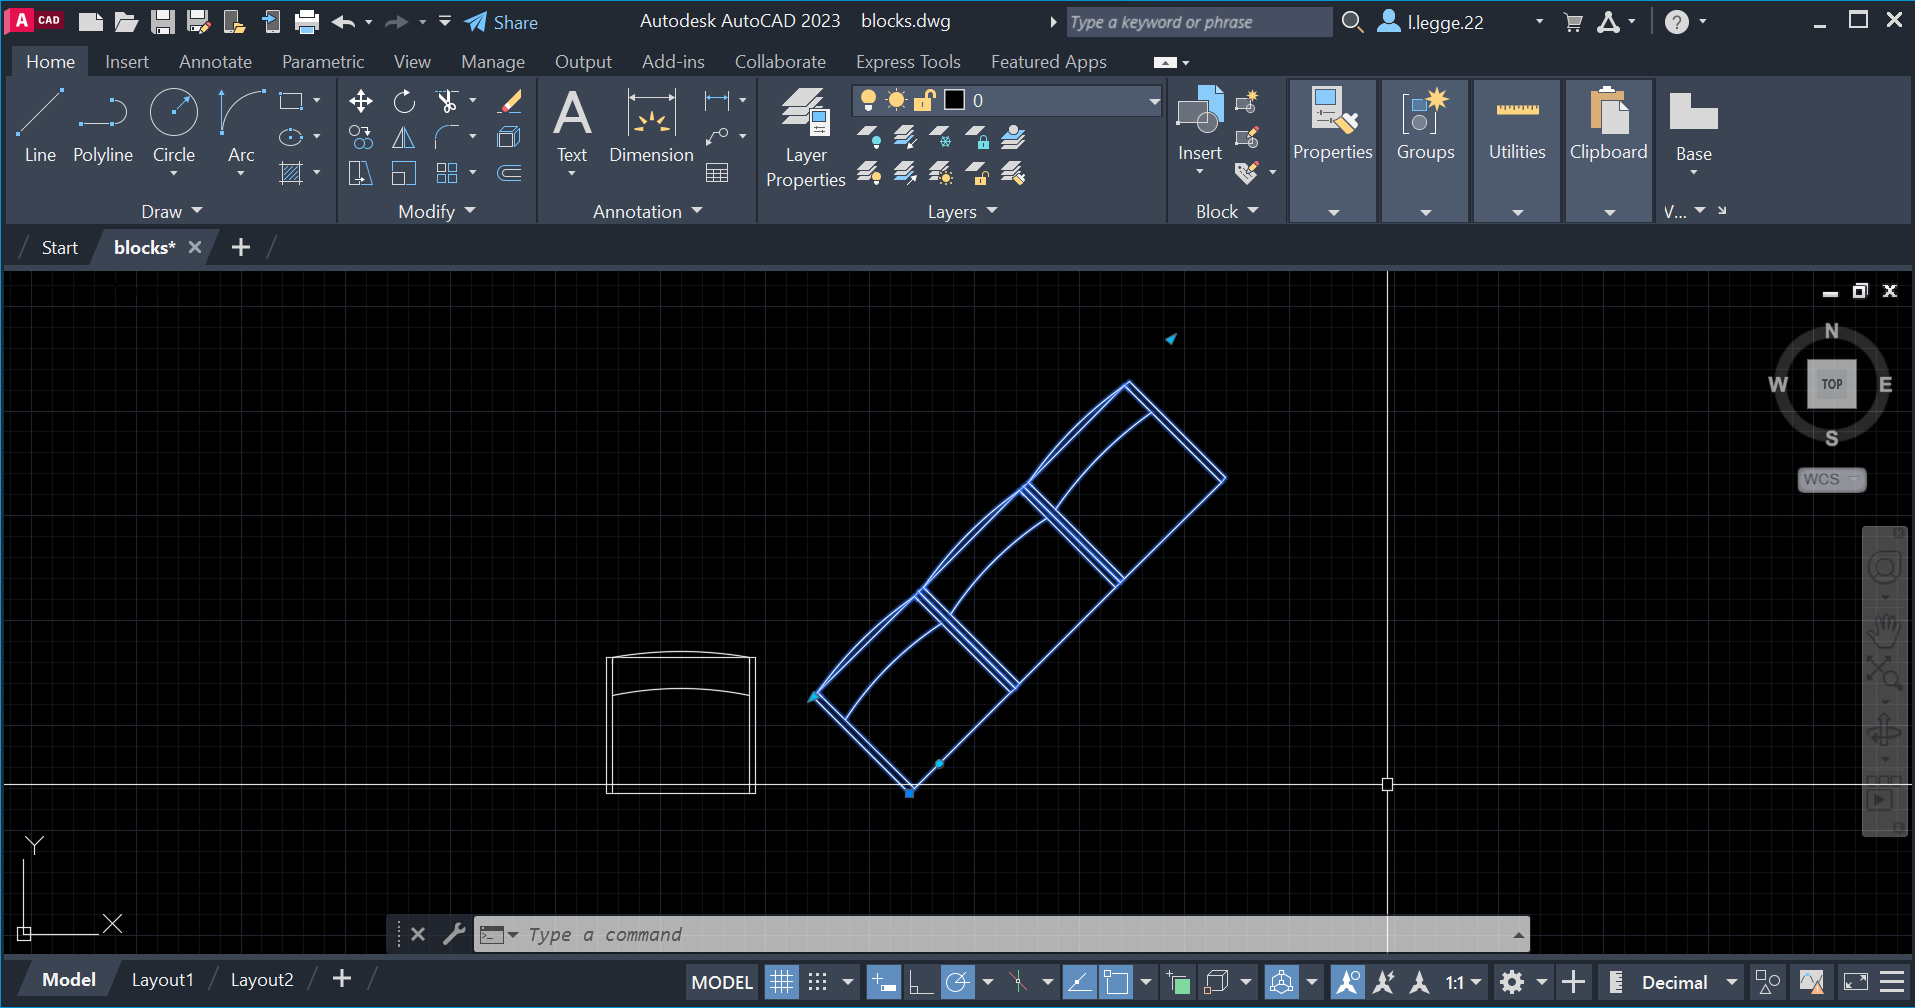Open the layer selection dropdown
Image resolution: width=1915 pixels, height=1008 pixels.
(1153, 100)
